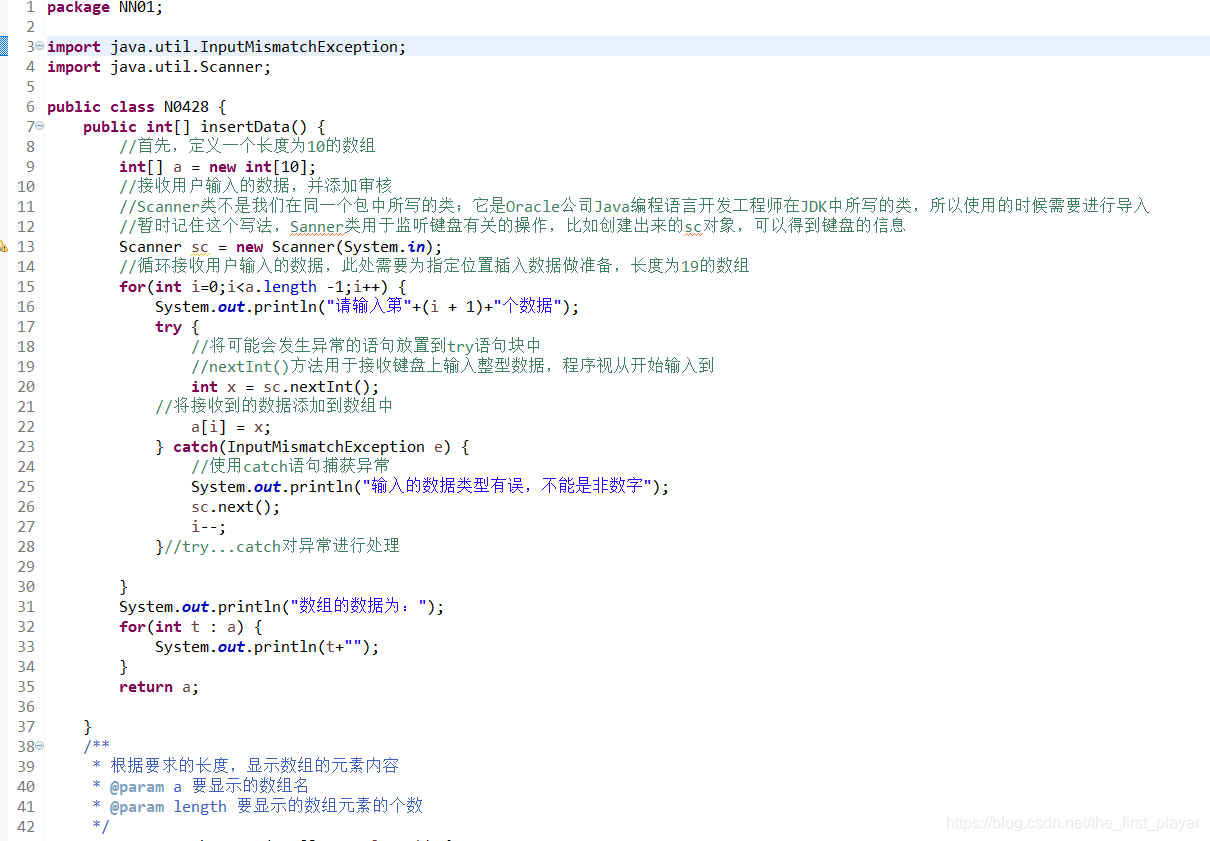Click the 'return a;' statement
1210x841 pixels.
coord(159,687)
